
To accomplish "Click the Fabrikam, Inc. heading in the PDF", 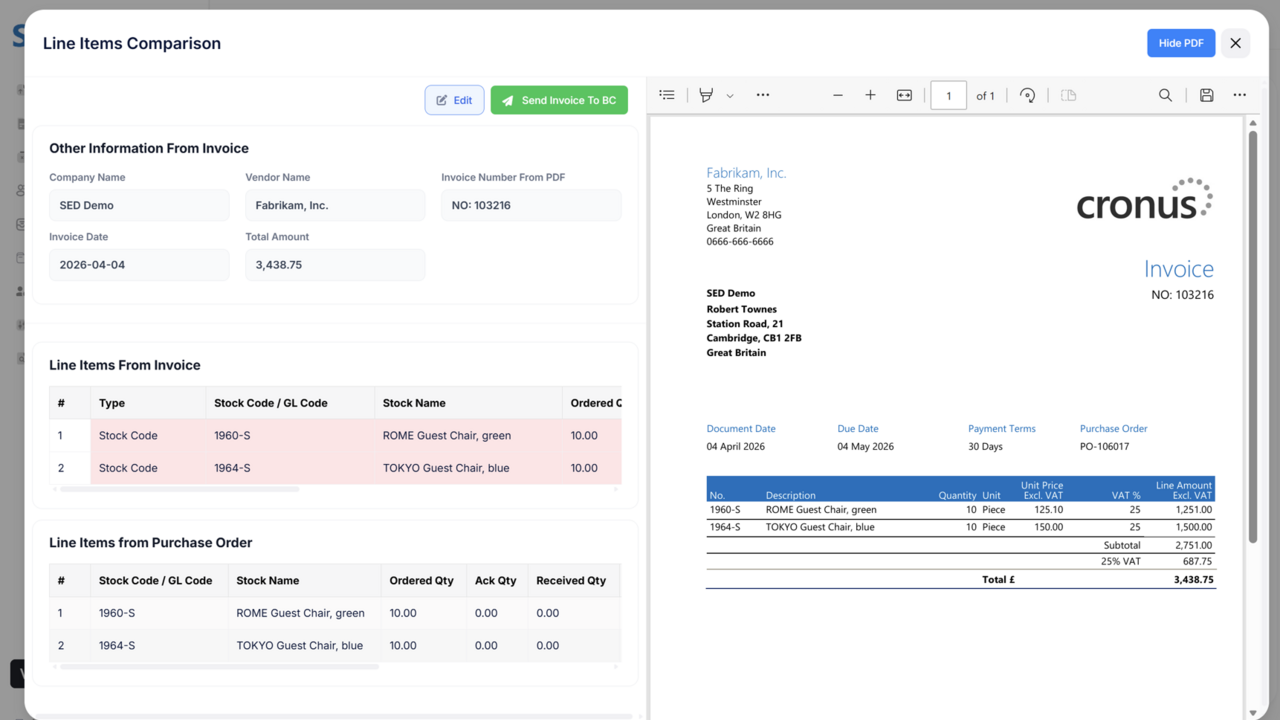I will pyautogui.click(x=746, y=173).
